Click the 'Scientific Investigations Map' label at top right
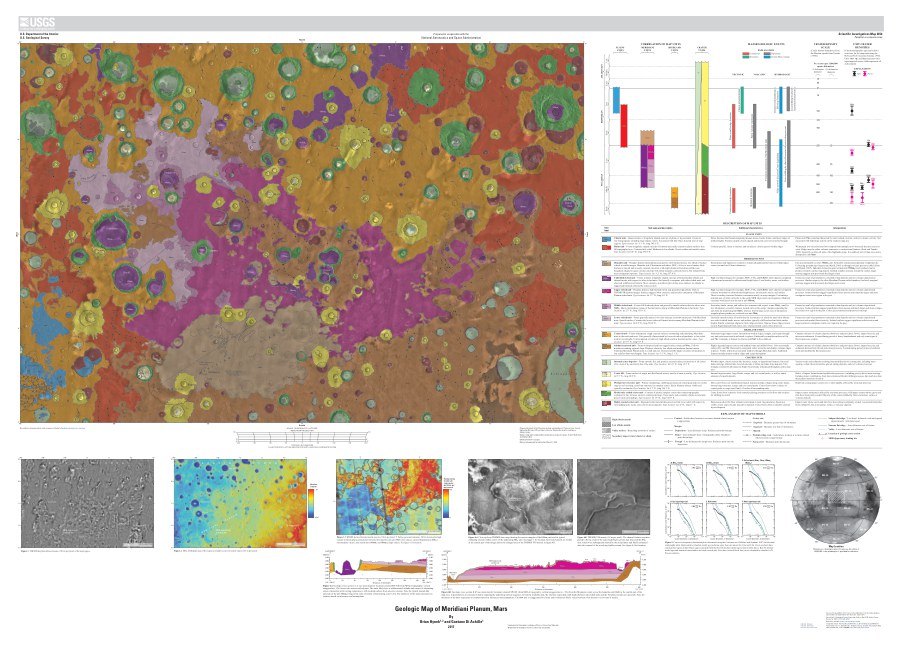 coord(860,34)
